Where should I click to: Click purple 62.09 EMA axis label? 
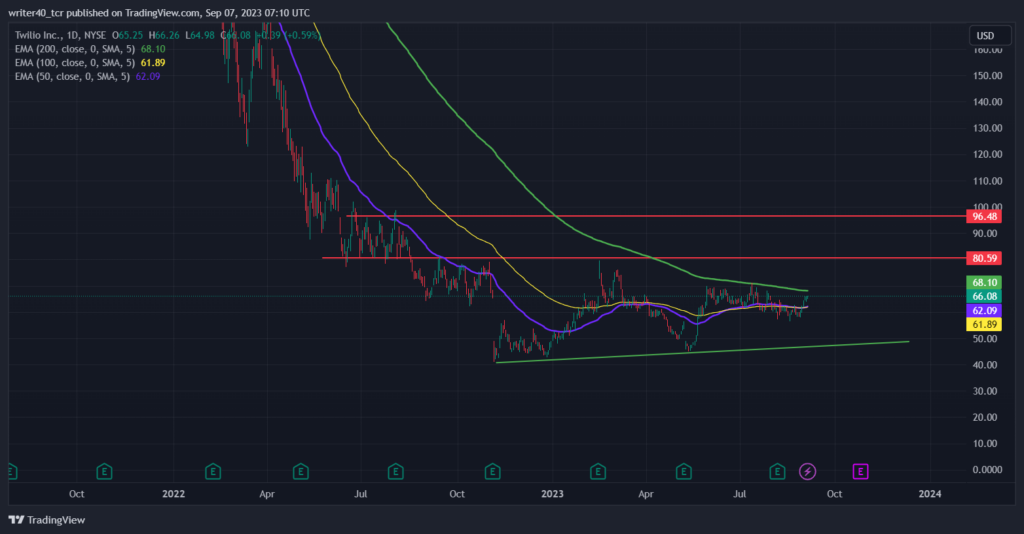coord(984,310)
